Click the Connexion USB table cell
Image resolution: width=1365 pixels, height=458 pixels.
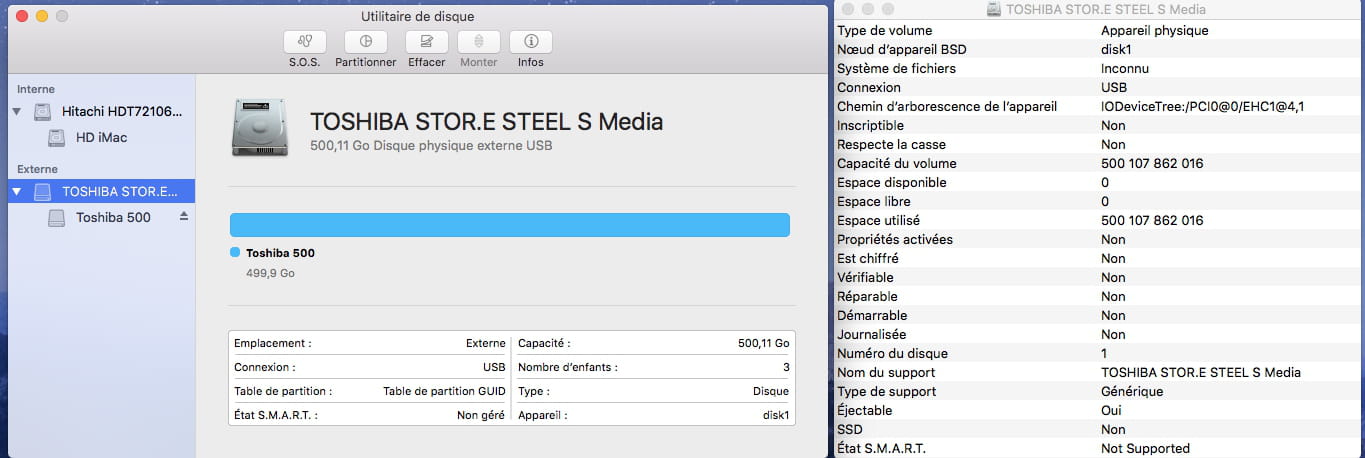pos(370,367)
